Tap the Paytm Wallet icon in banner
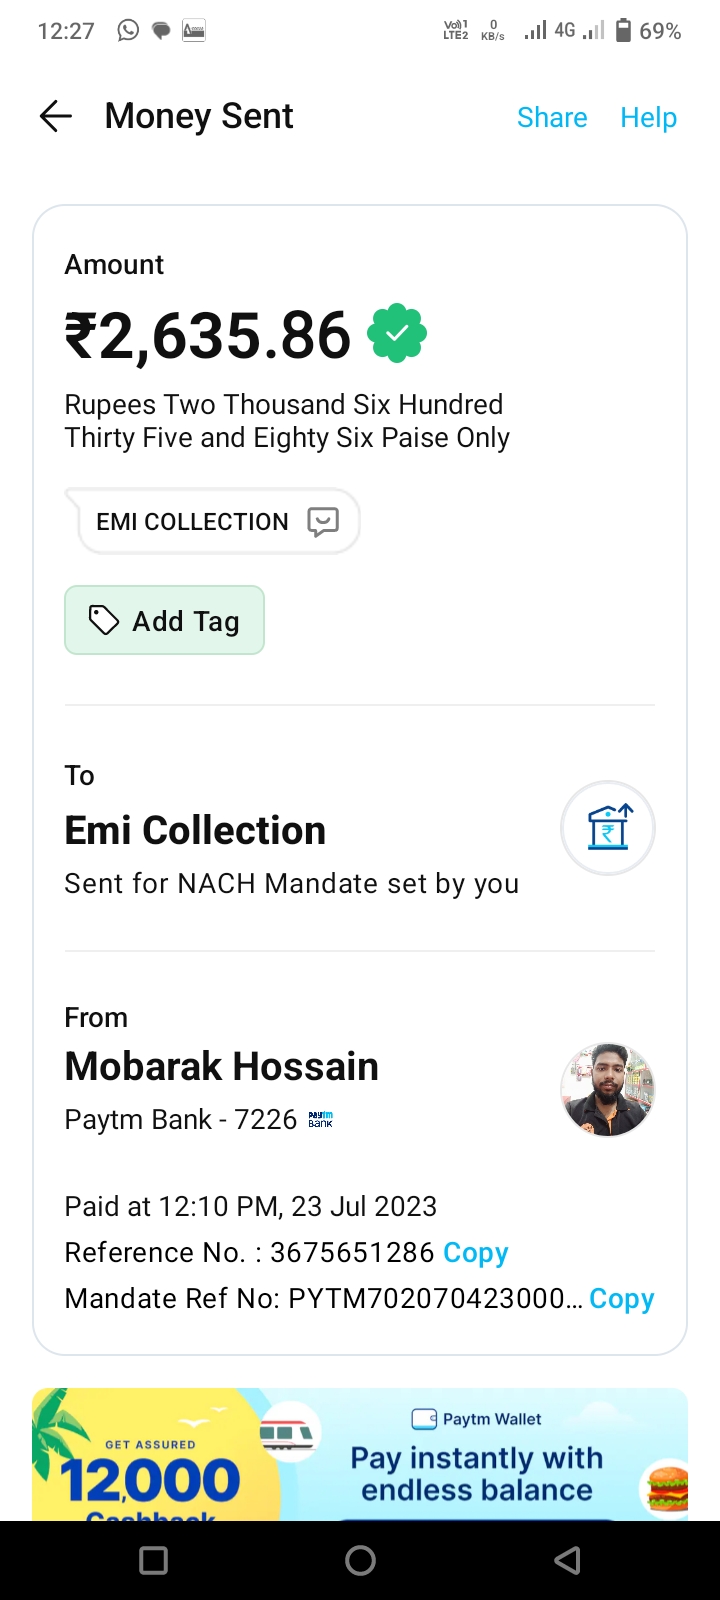This screenshot has height=1600, width=720. tap(424, 1419)
